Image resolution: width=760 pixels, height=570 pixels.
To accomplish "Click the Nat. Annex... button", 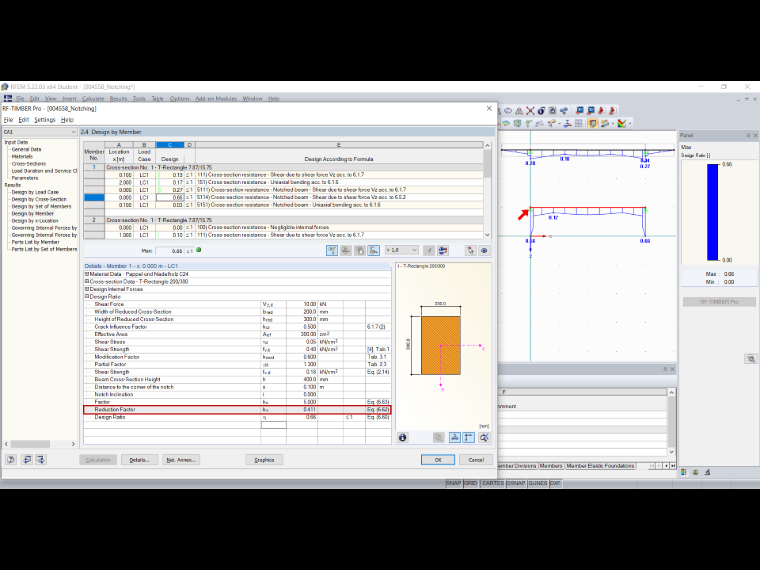I will tap(181, 460).
